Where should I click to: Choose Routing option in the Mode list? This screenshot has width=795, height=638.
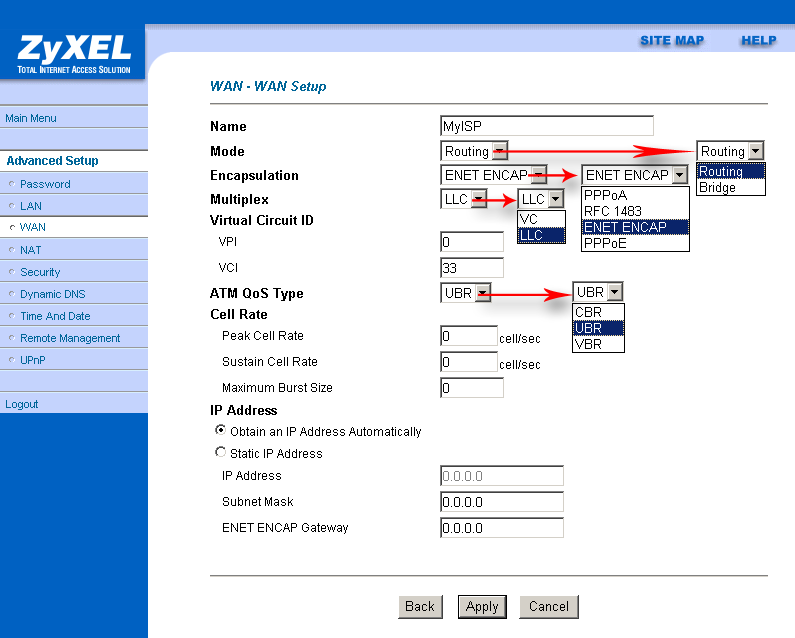tap(731, 171)
